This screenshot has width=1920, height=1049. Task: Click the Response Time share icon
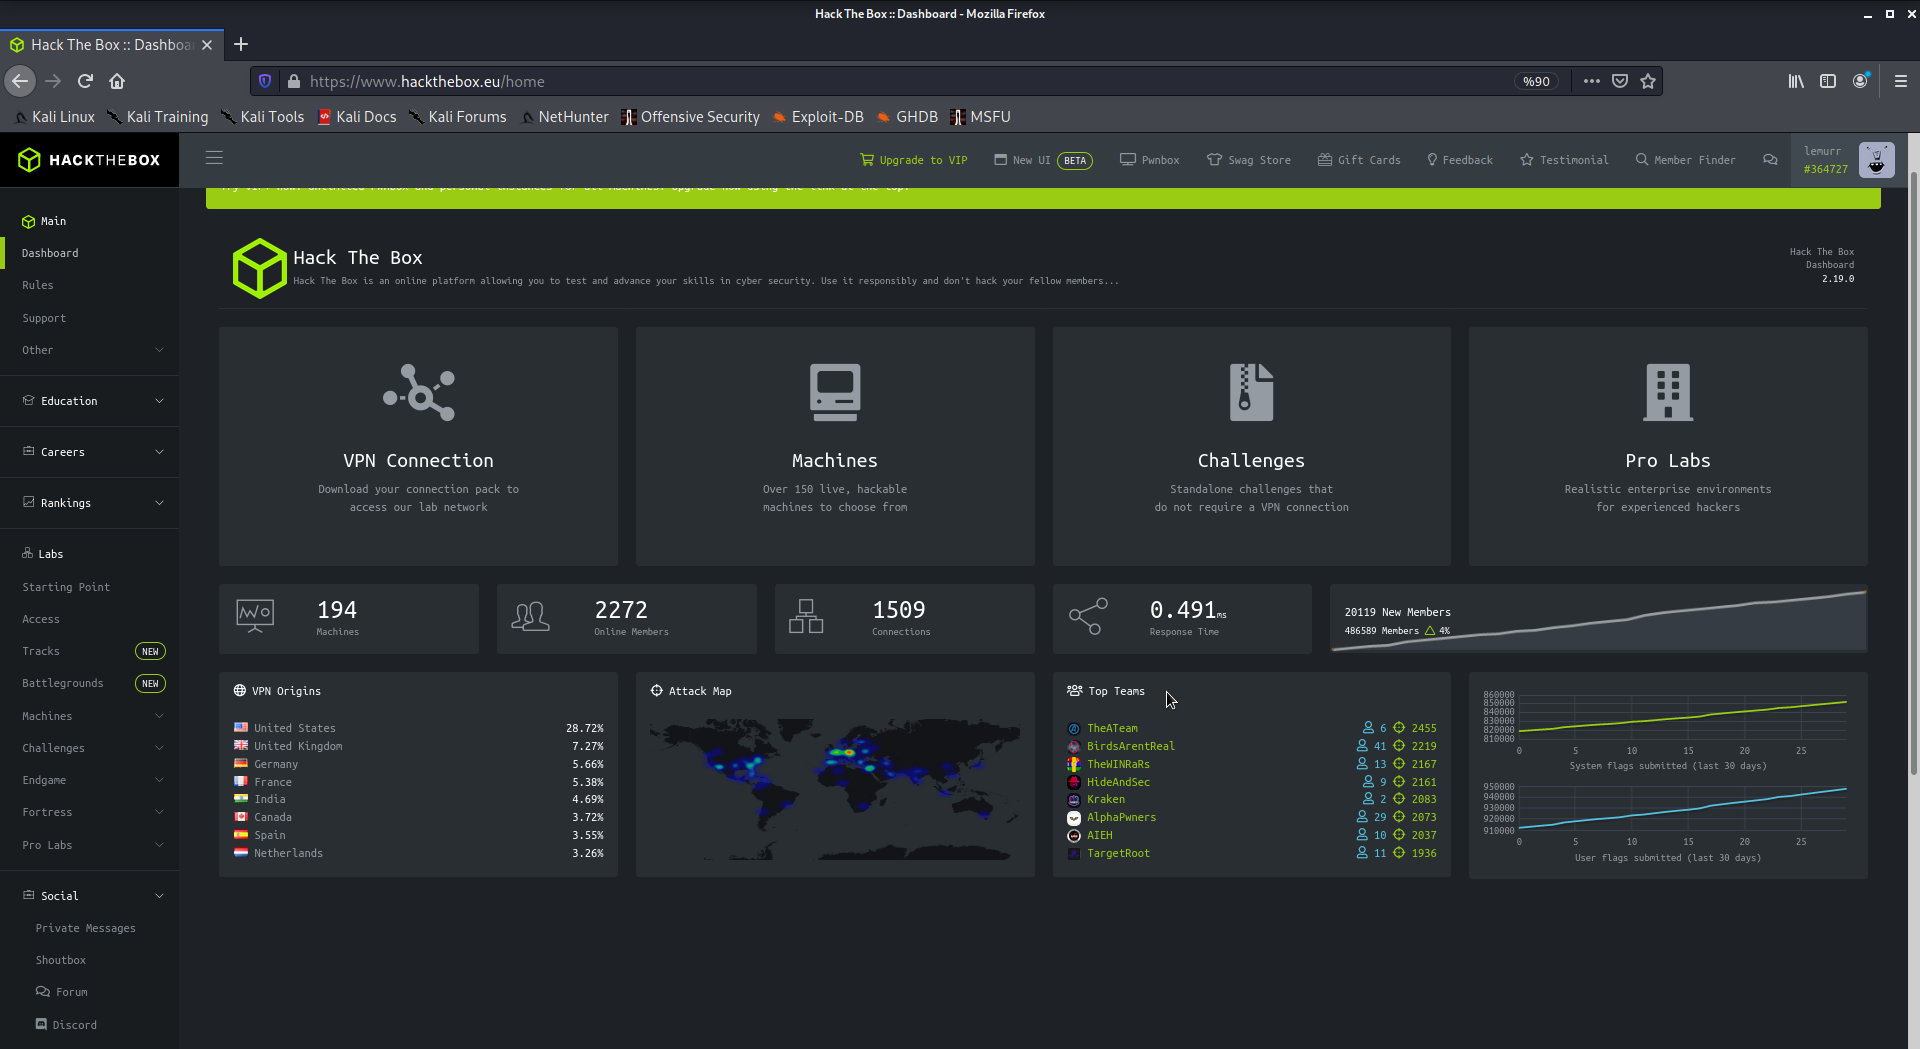[x=1088, y=616]
